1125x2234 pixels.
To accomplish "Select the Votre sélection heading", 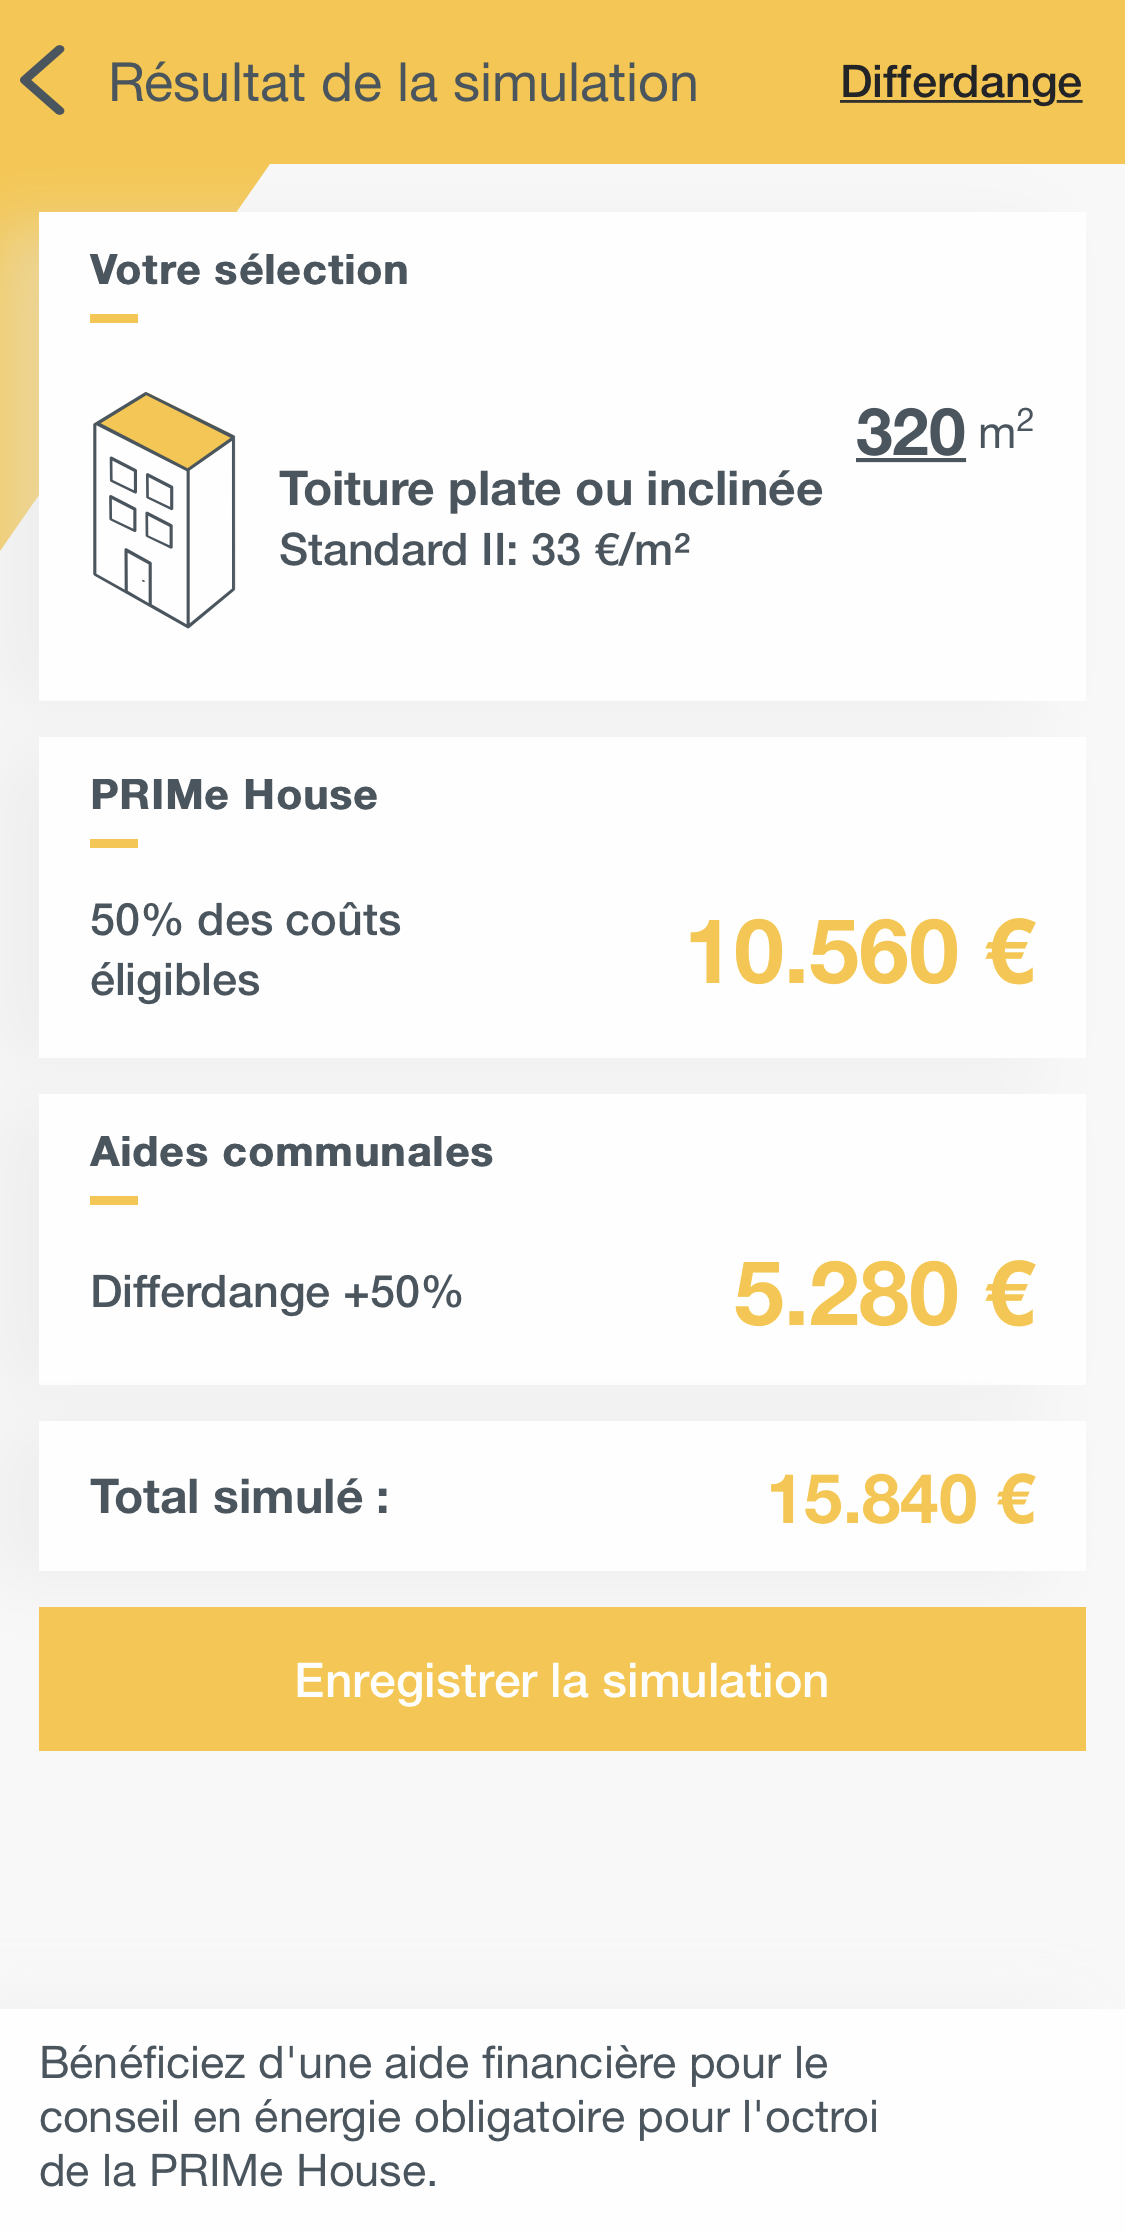I will (249, 270).
